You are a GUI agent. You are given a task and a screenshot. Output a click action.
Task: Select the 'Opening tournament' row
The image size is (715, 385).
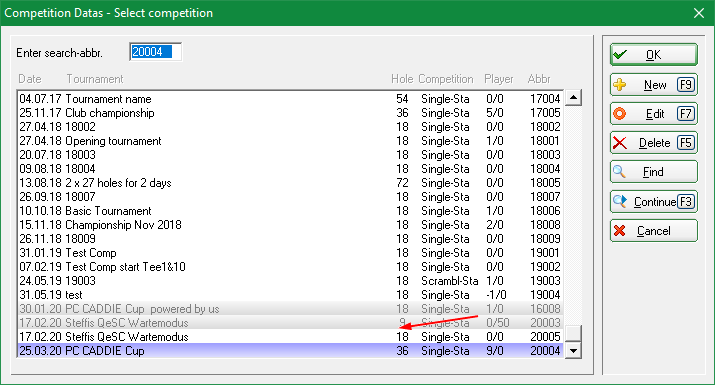click(290, 141)
